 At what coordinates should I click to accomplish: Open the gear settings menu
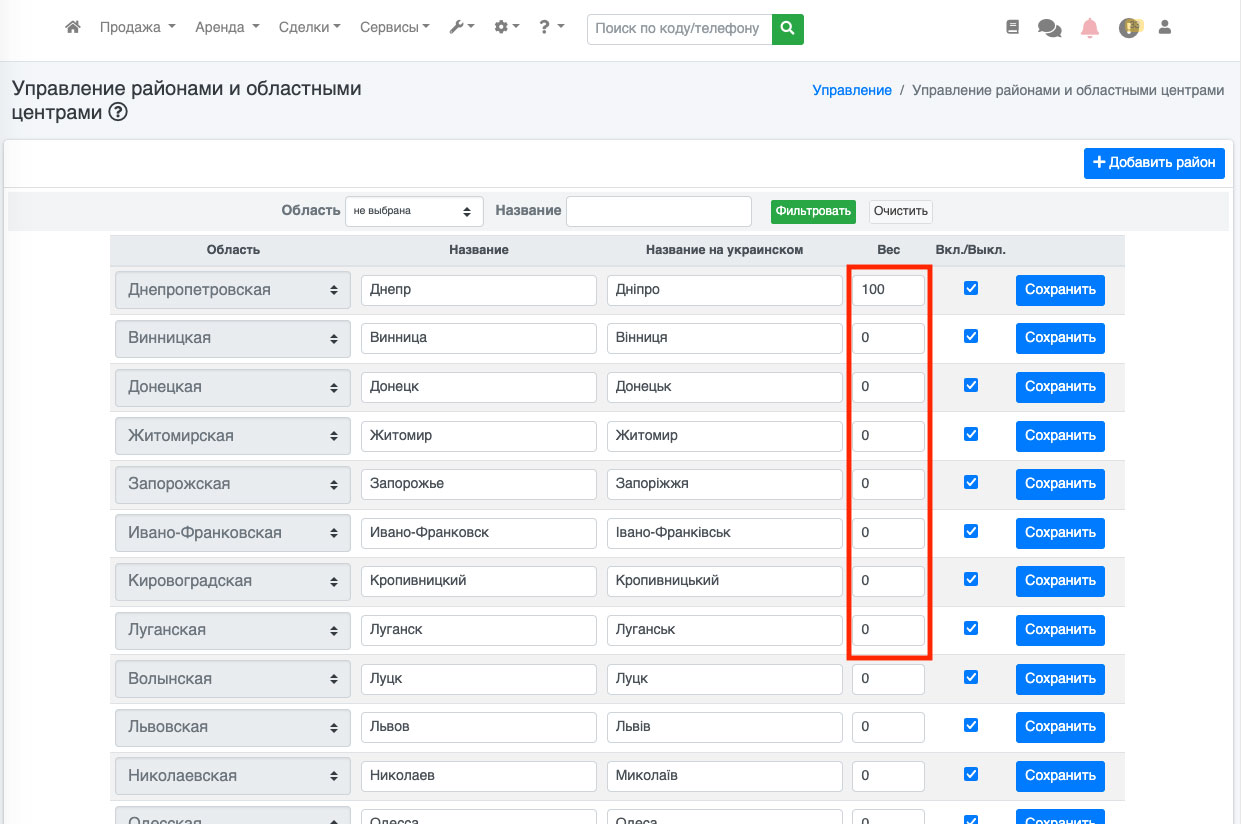(x=507, y=28)
